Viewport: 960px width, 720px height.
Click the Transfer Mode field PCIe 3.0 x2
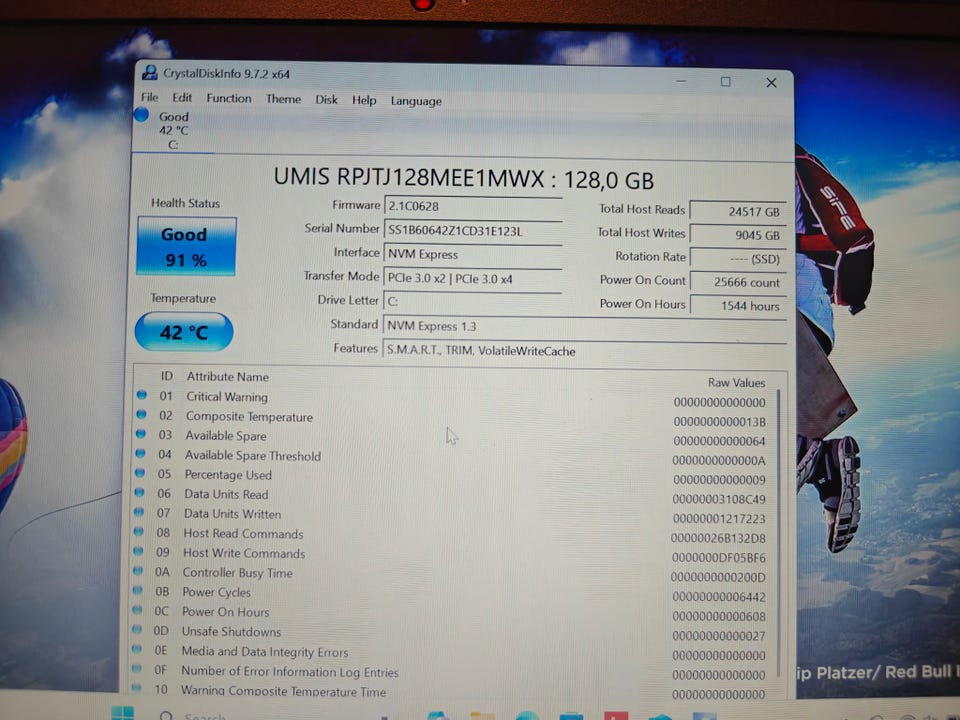473,279
